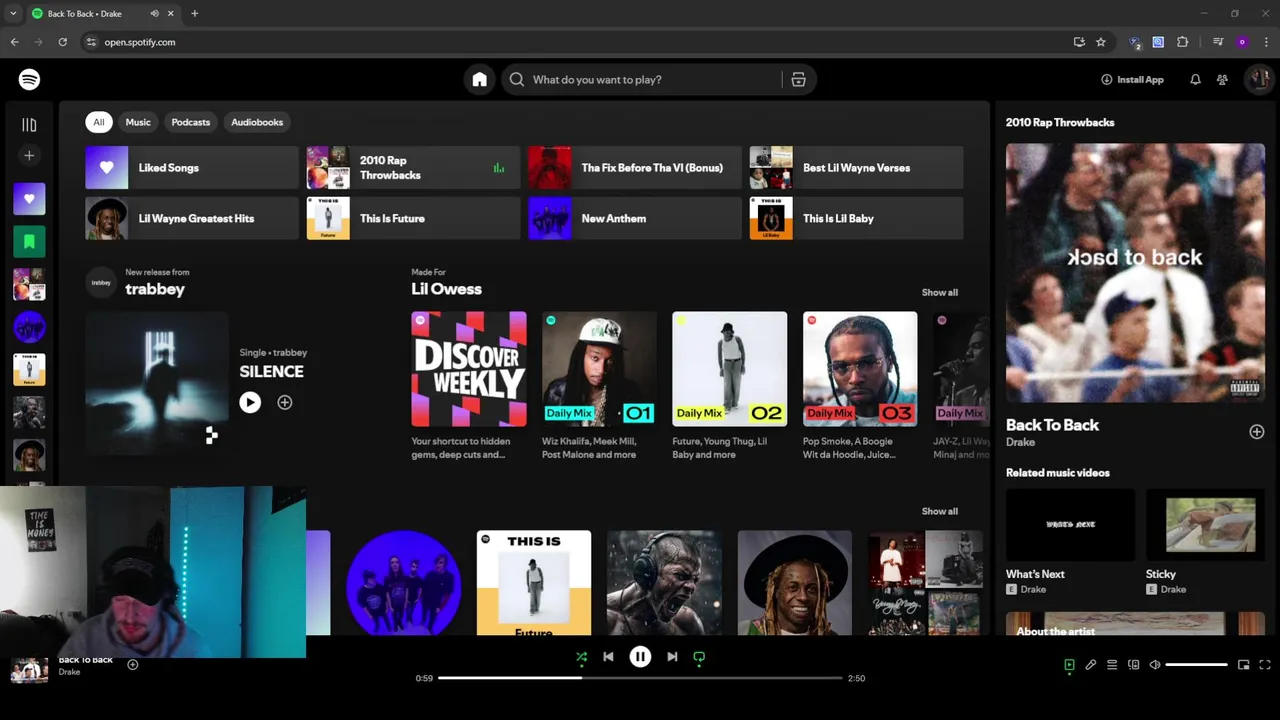Toggle shuffle in the player

[x=581, y=657]
